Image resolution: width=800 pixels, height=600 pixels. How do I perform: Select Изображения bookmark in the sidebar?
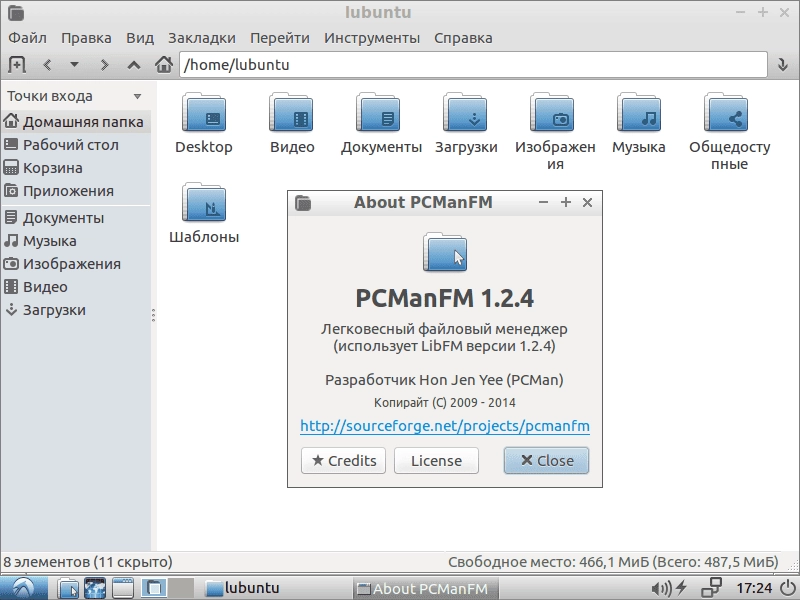[76, 264]
